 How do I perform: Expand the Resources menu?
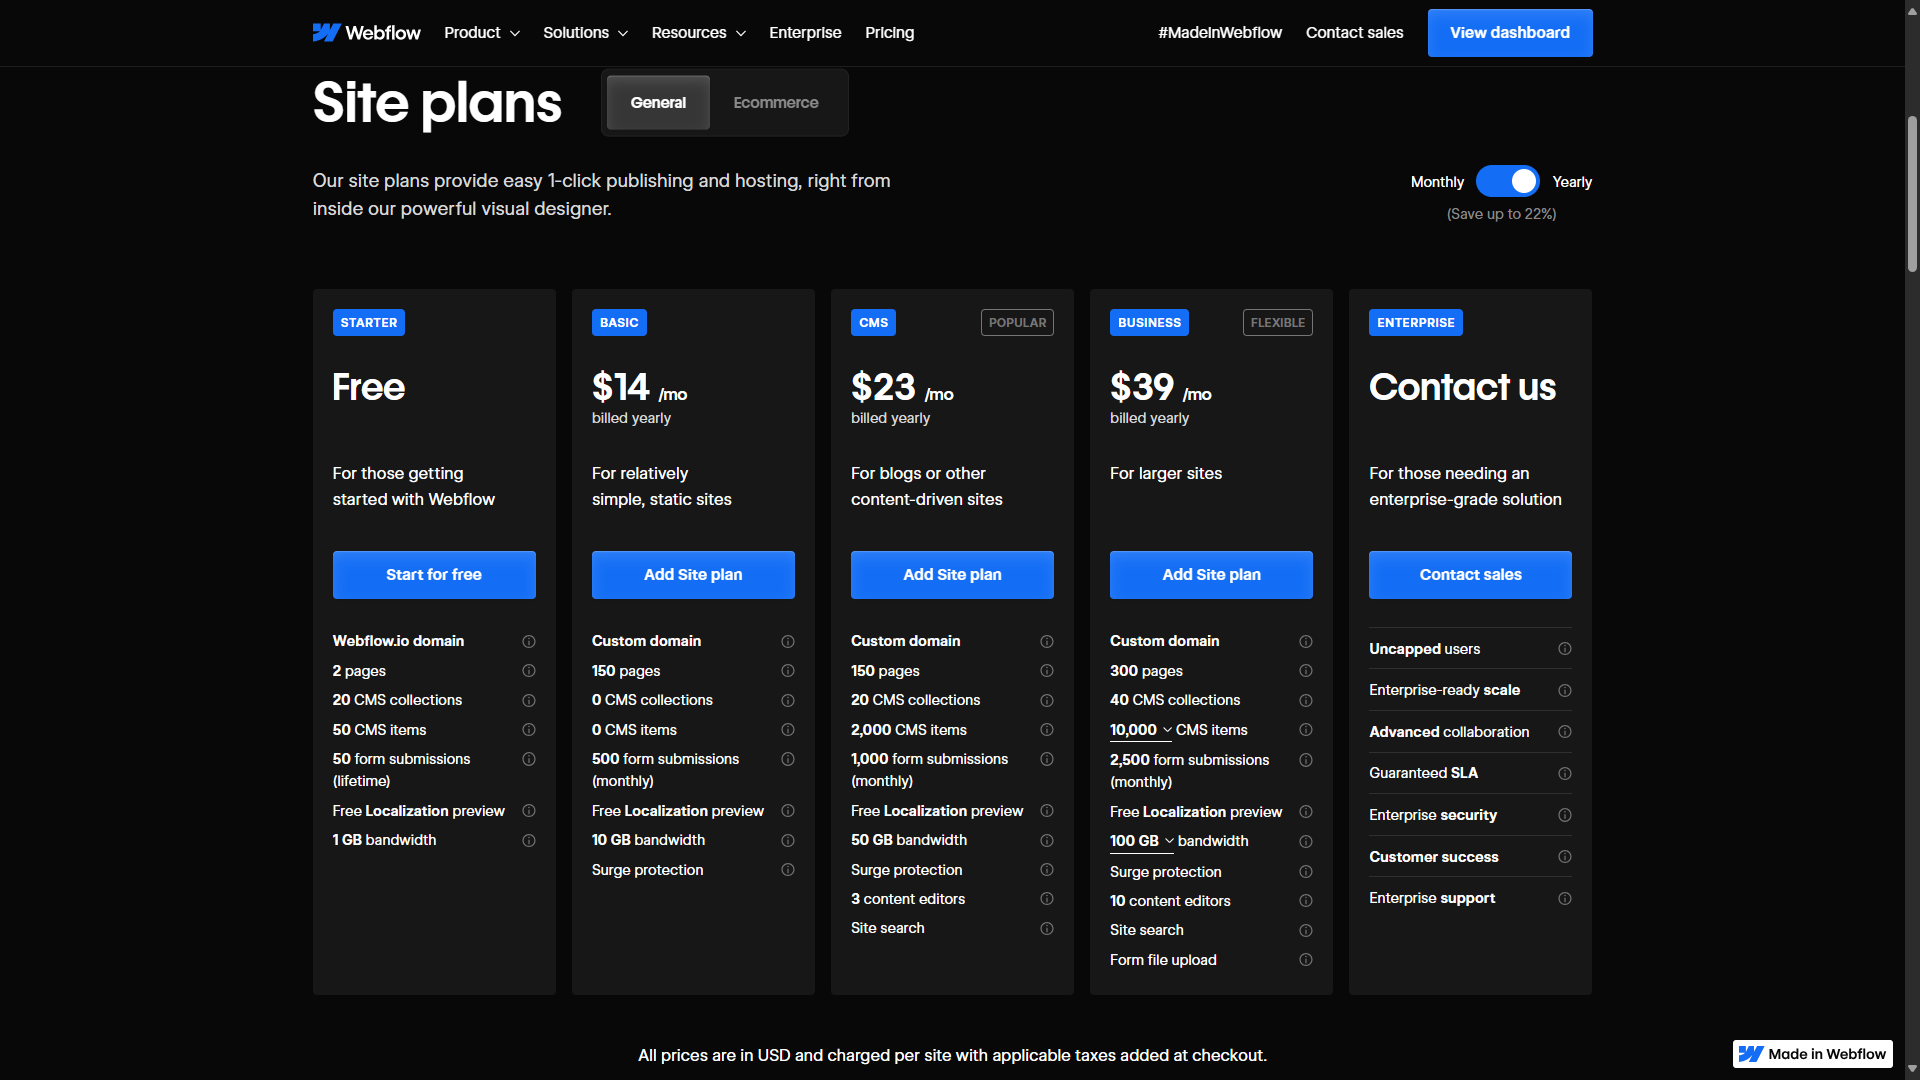pyautogui.click(x=699, y=33)
